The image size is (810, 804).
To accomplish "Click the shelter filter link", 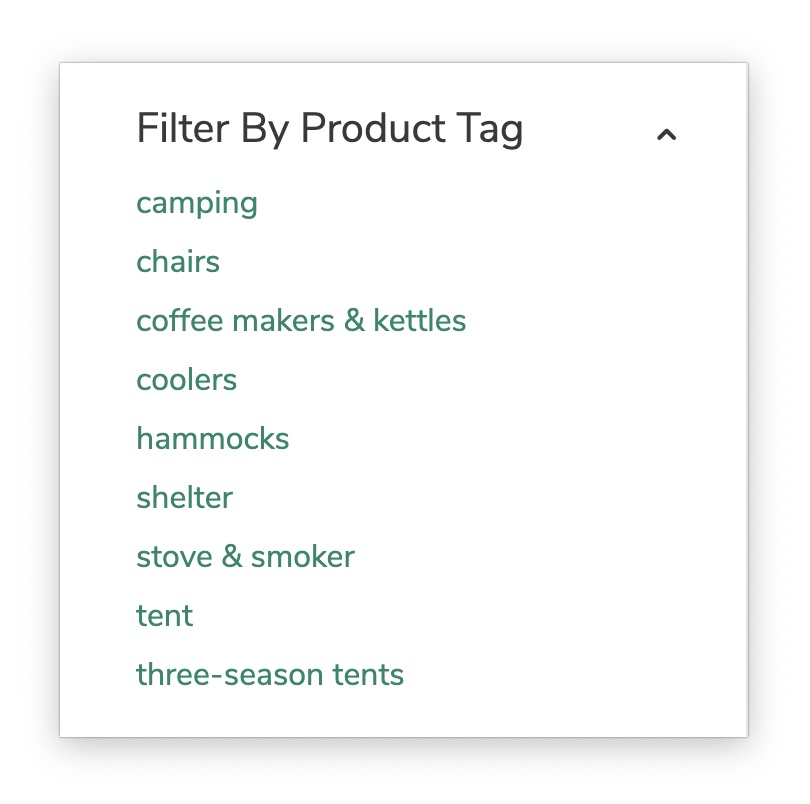I will (x=185, y=498).
